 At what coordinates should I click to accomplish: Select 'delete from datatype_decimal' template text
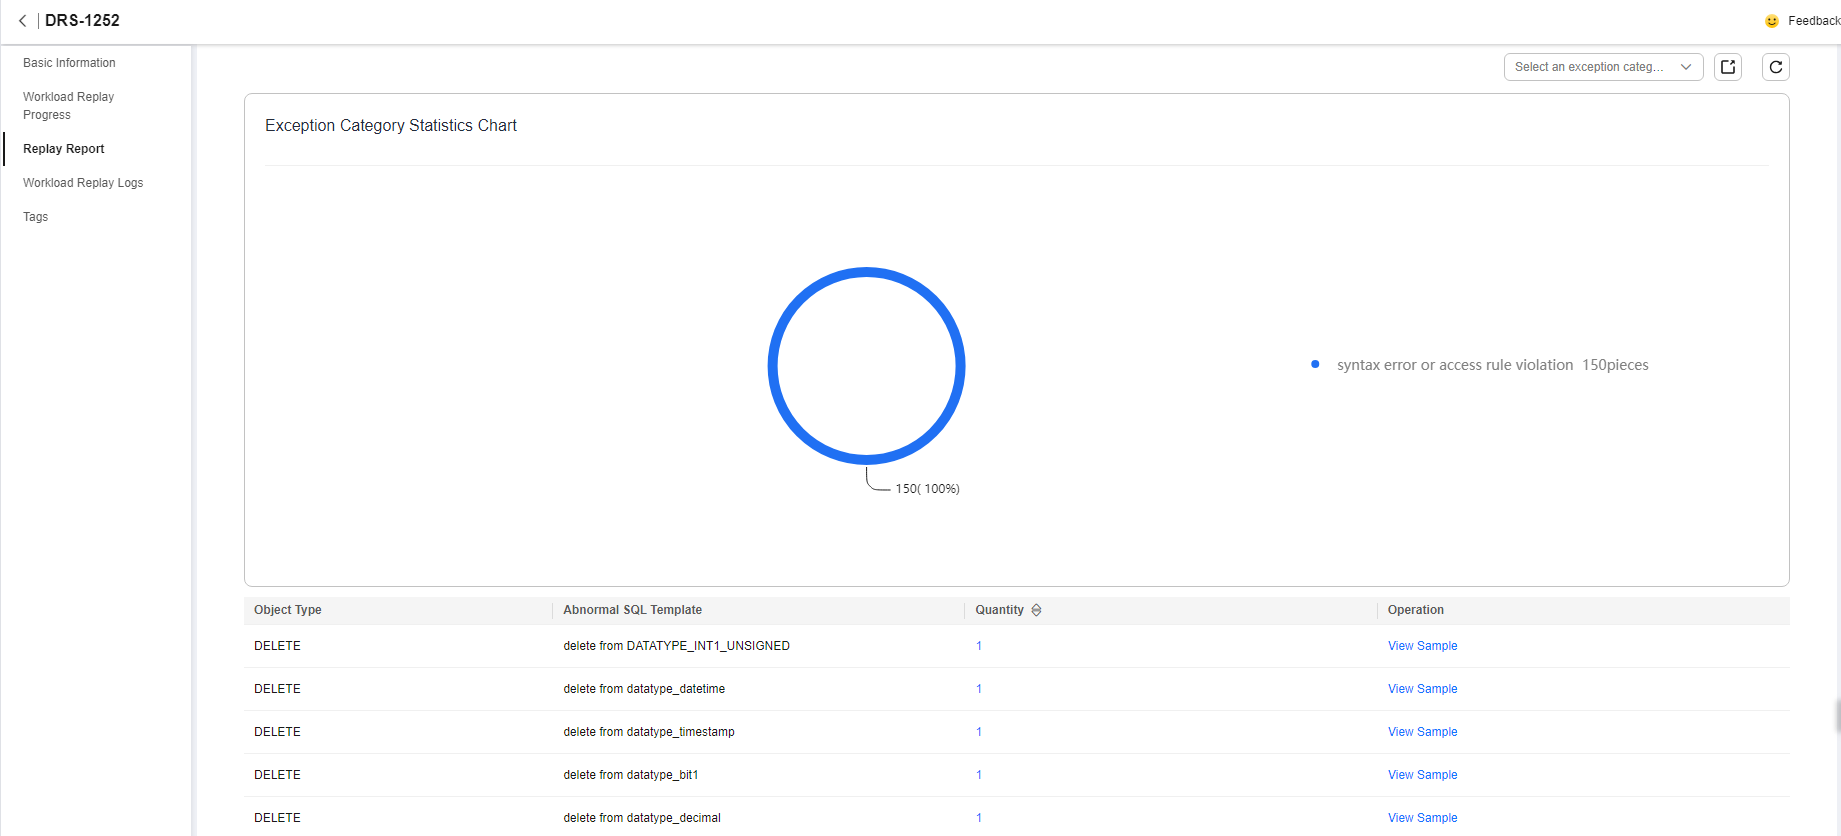click(x=642, y=818)
